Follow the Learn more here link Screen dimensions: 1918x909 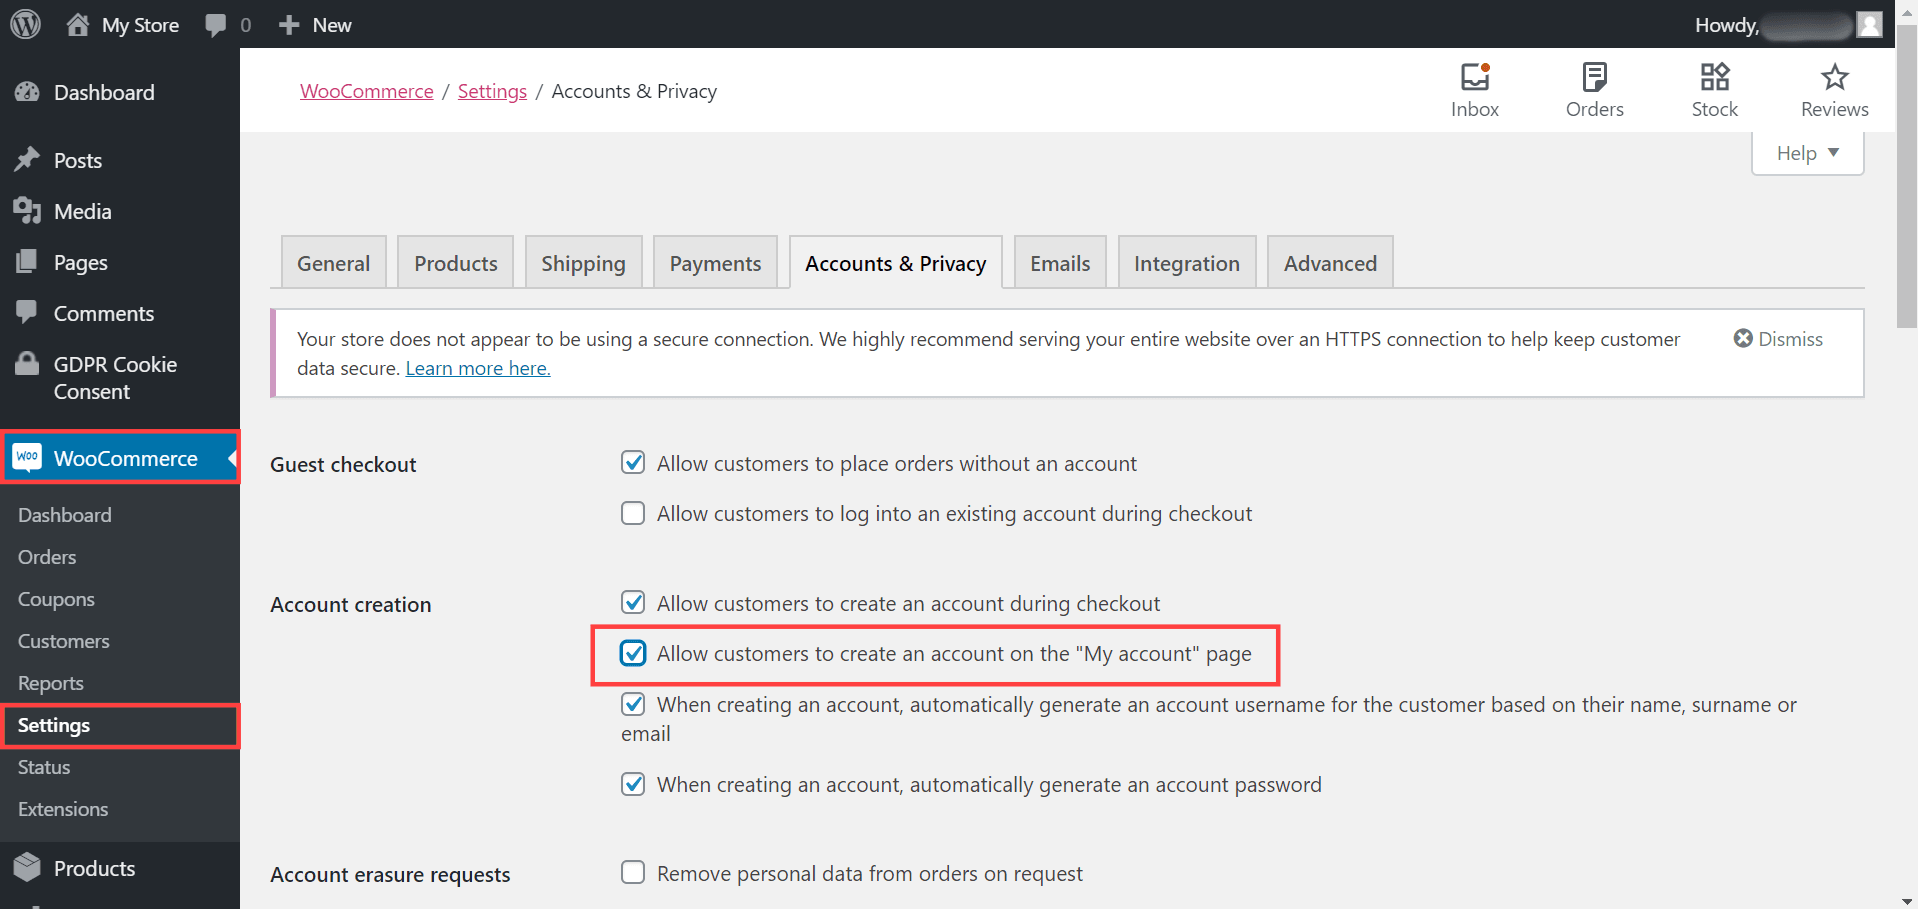click(x=478, y=368)
